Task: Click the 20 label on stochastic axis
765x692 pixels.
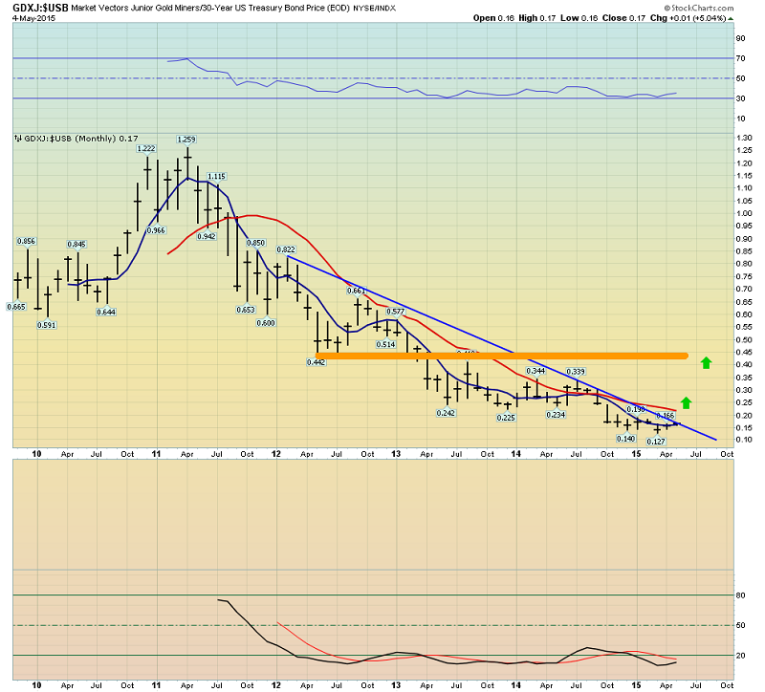Action: tap(741, 655)
